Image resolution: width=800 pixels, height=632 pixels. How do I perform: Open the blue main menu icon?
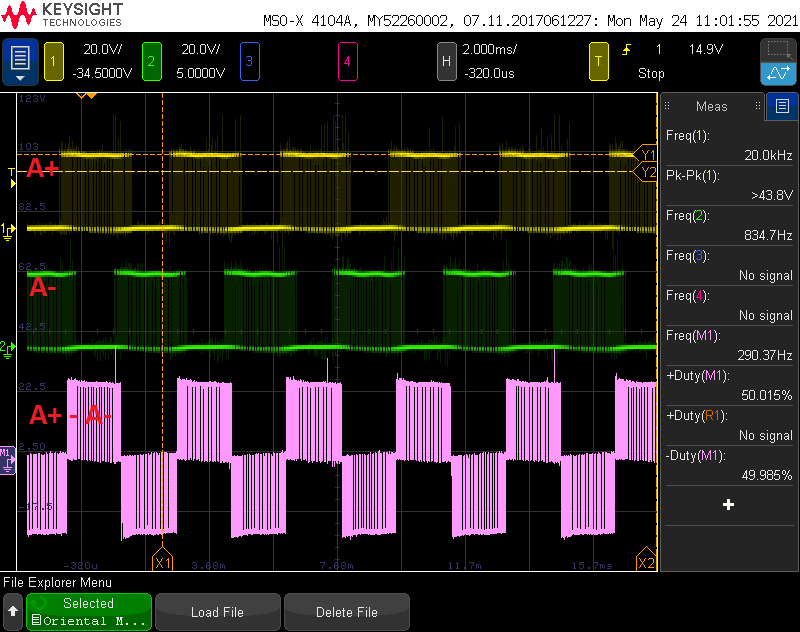(20, 62)
